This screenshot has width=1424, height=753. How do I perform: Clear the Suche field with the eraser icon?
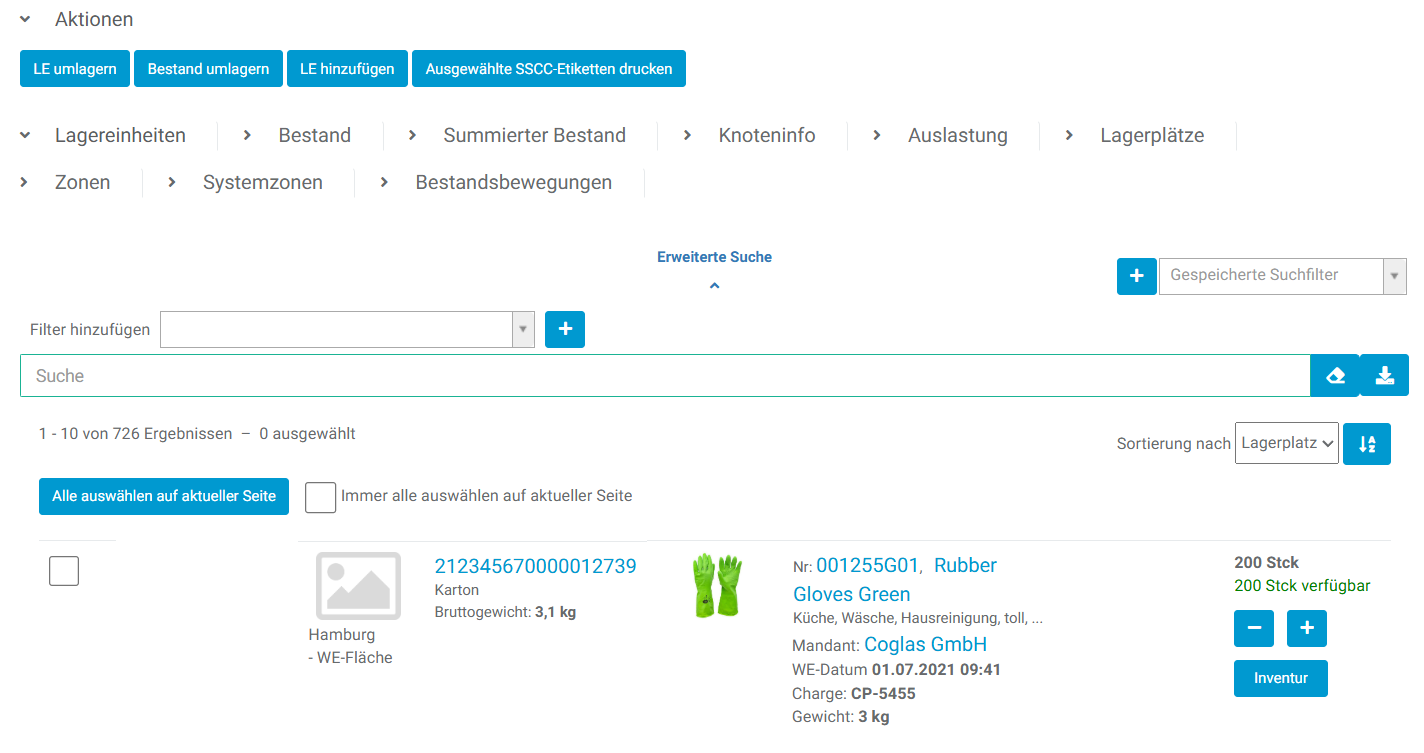pos(1334,375)
